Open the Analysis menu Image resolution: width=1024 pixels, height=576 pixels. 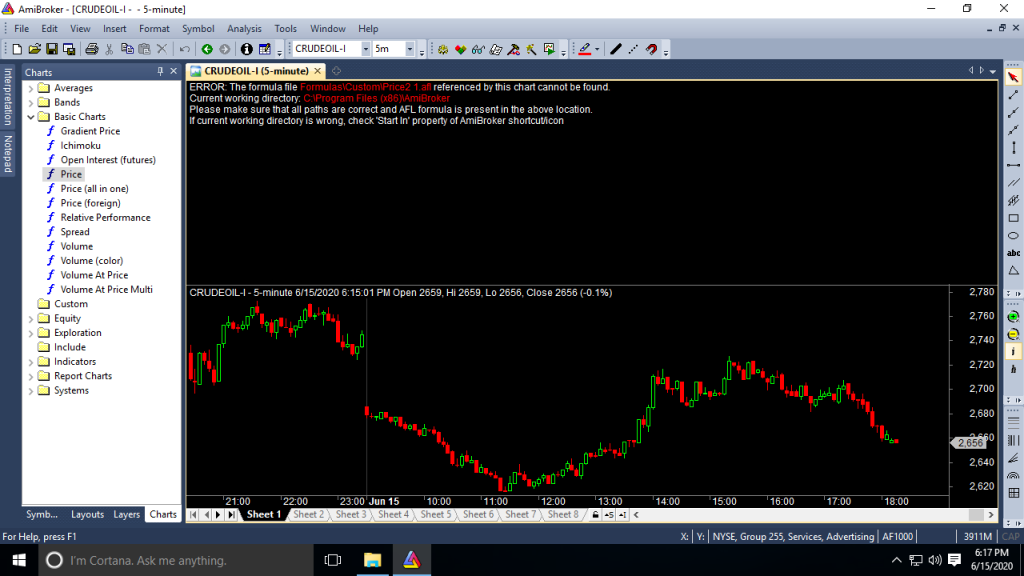tap(244, 29)
